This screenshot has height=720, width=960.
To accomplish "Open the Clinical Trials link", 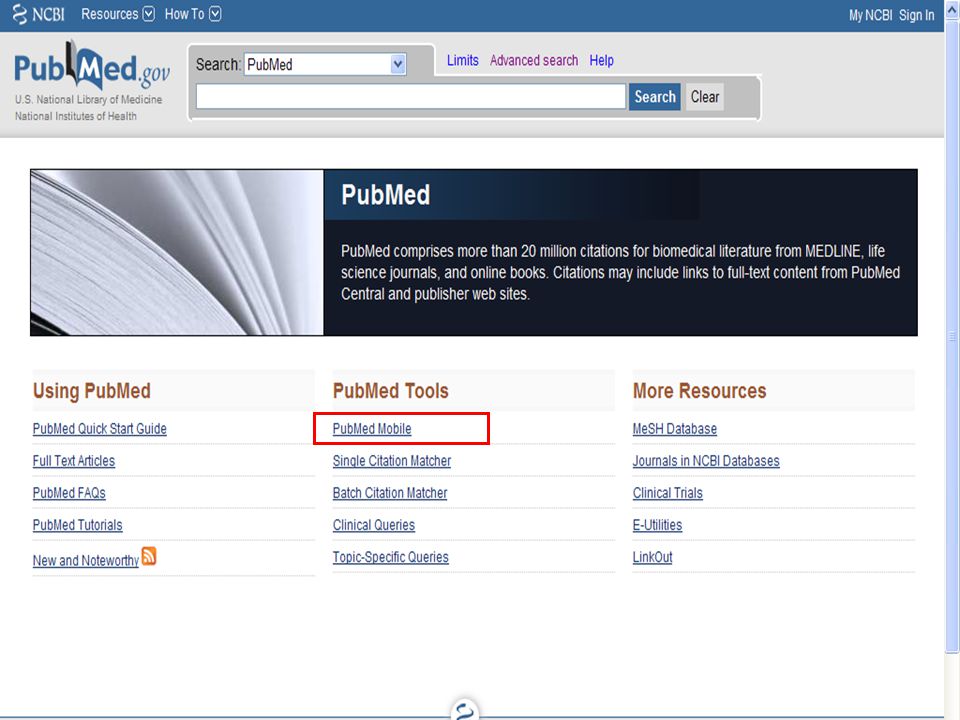I will [x=667, y=493].
